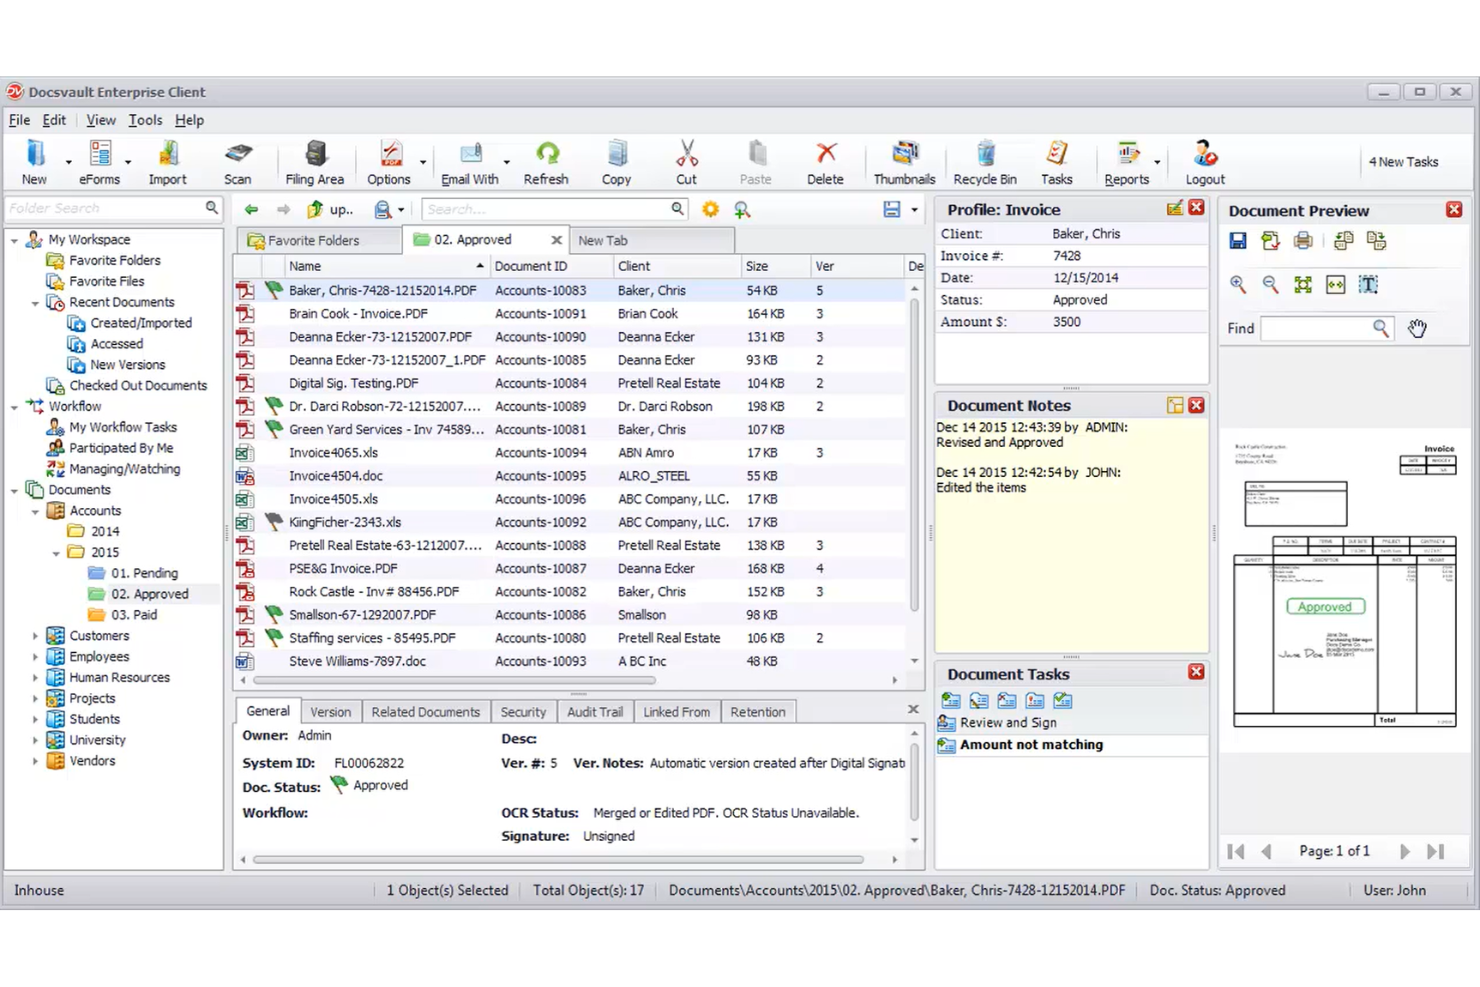The width and height of the screenshot is (1480, 987).
Task: Collapse the Recent Documents tree node
Action: (35, 302)
